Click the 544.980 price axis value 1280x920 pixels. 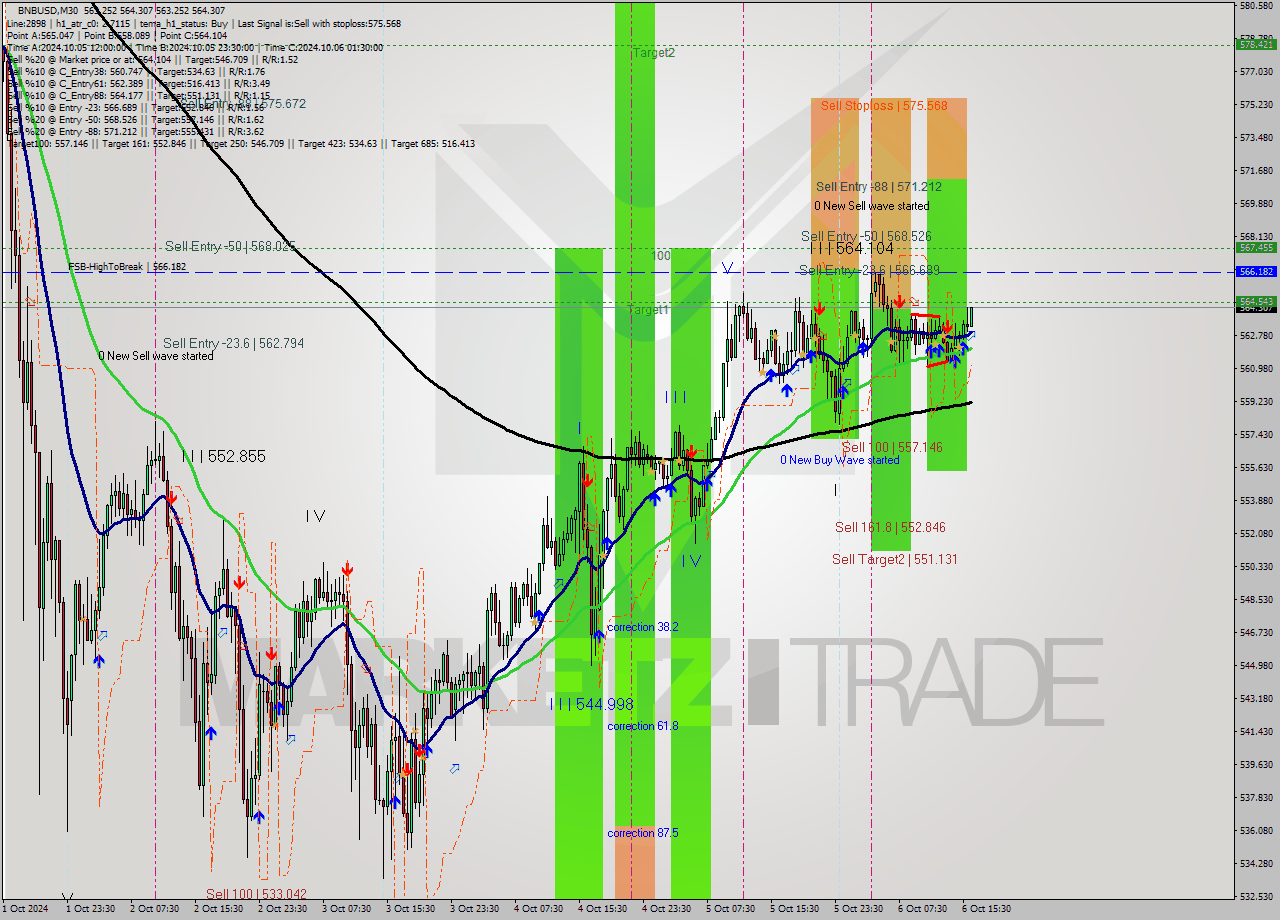click(1256, 665)
